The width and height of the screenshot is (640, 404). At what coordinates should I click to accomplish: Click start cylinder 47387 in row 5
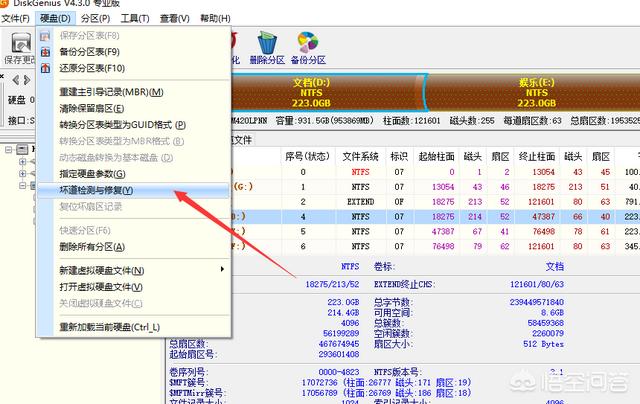pyautogui.click(x=443, y=232)
